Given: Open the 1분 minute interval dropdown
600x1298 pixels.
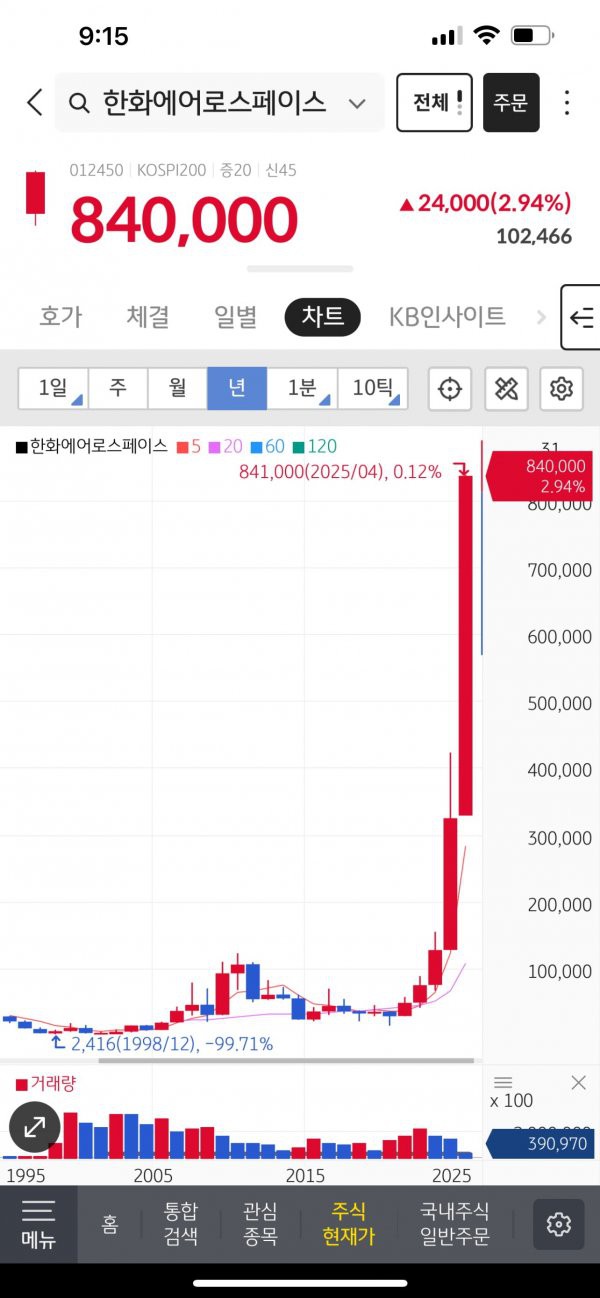Looking at the screenshot, I should 302,388.
